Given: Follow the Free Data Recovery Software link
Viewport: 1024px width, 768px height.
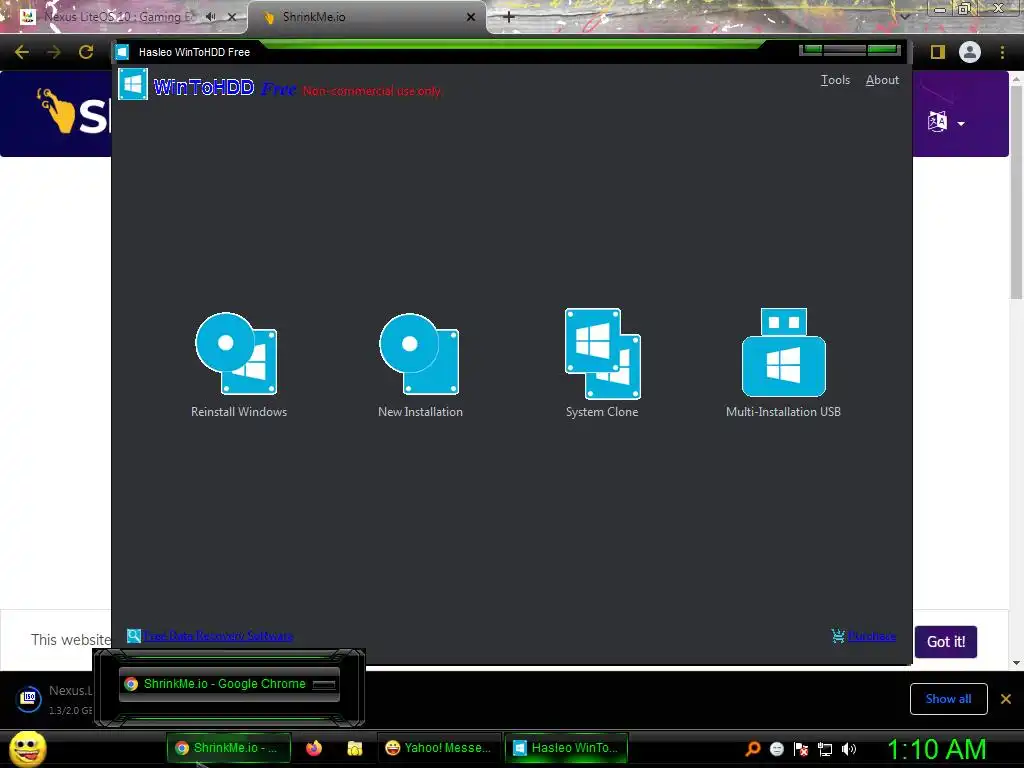Looking at the screenshot, I should tap(218, 635).
